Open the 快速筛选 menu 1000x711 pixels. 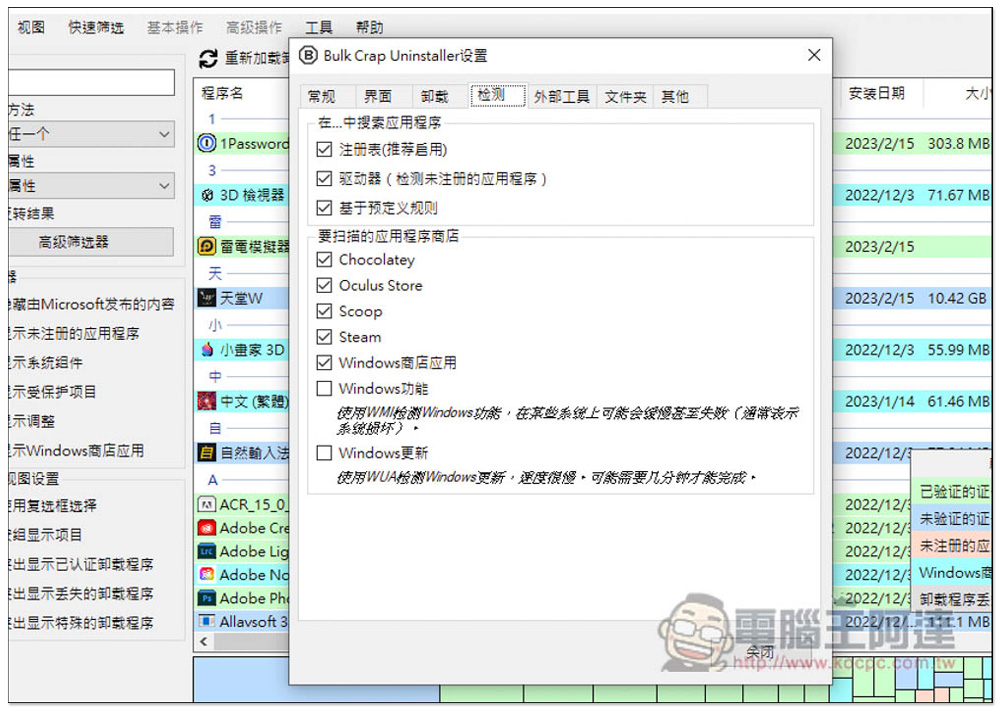pyautogui.click(x=96, y=27)
